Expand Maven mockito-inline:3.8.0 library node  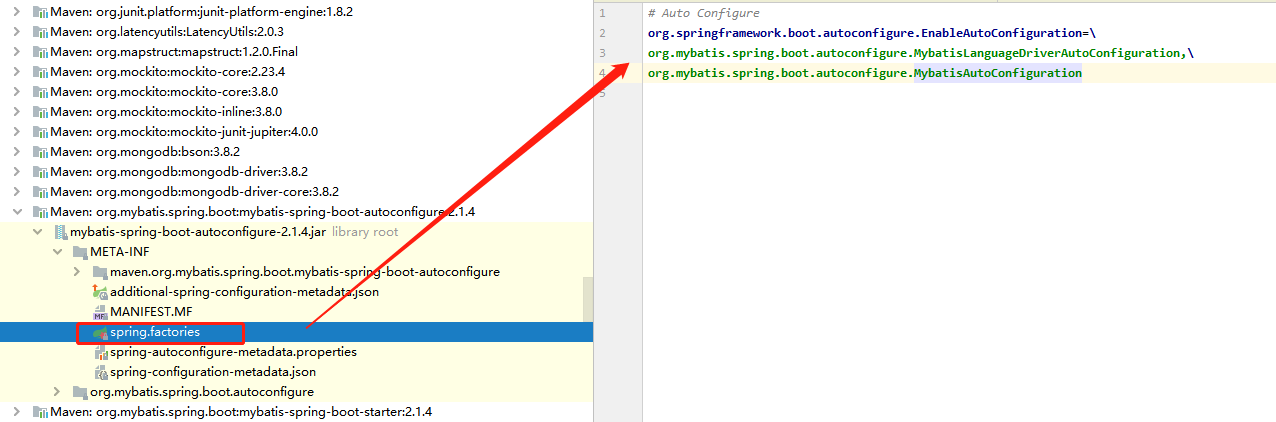(x=17, y=112)
